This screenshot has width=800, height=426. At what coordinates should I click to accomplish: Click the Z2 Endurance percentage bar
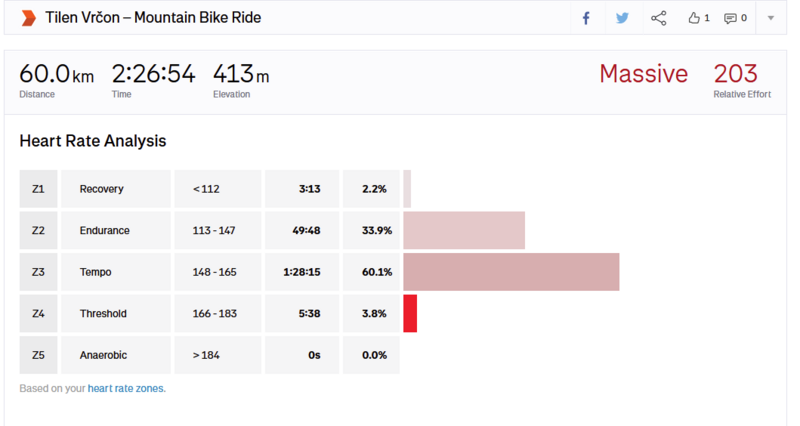click(x=464, y=231)
